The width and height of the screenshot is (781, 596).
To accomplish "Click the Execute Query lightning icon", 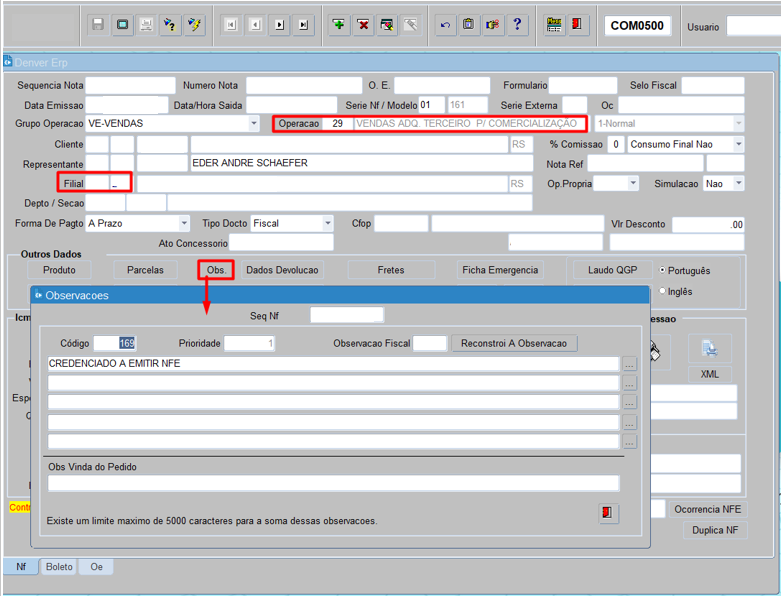I will pyautogui.click(x=194, y=24).
